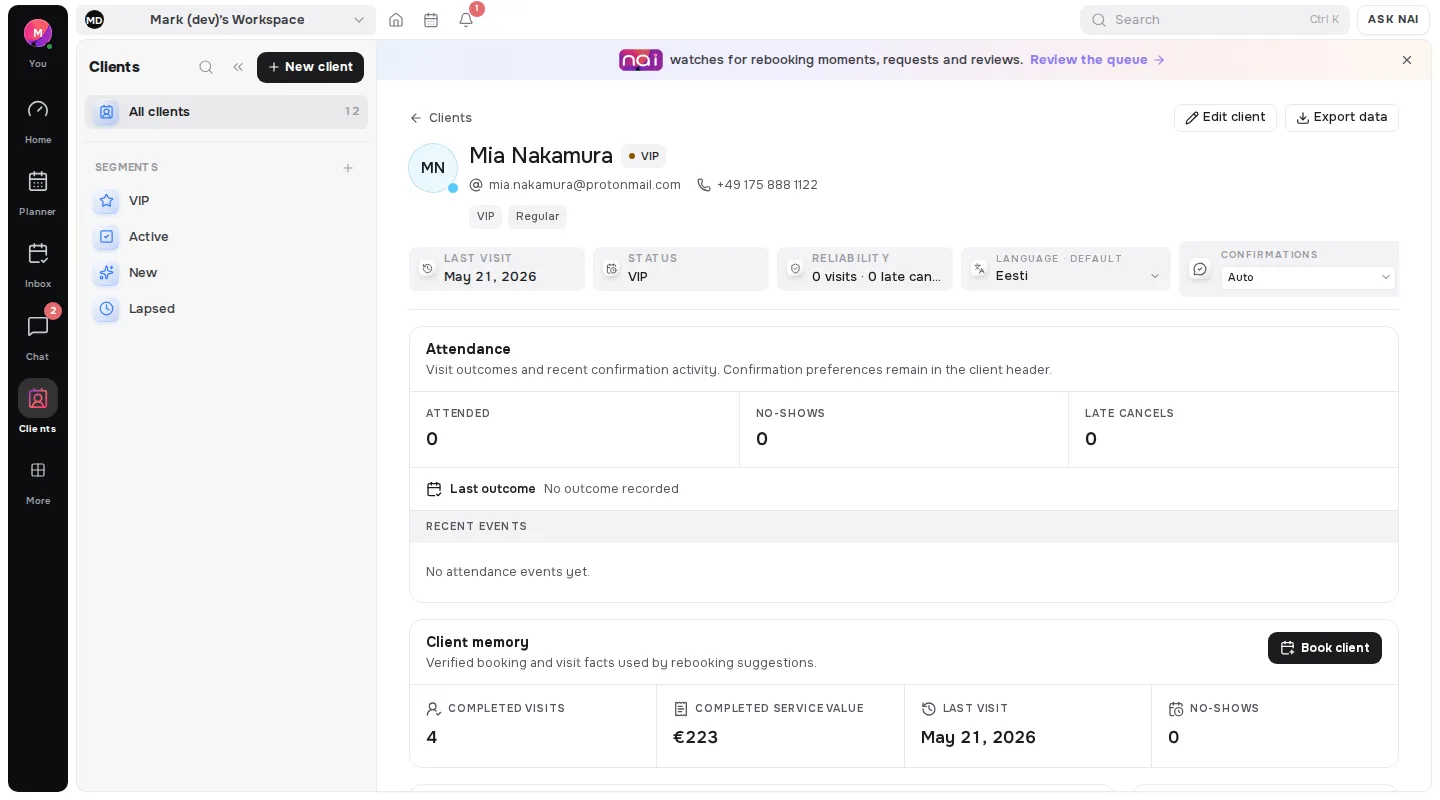This screenshot has height=800, width=1440.
Task: Open ASK NAI assistant
Action: click(1393, 20)
